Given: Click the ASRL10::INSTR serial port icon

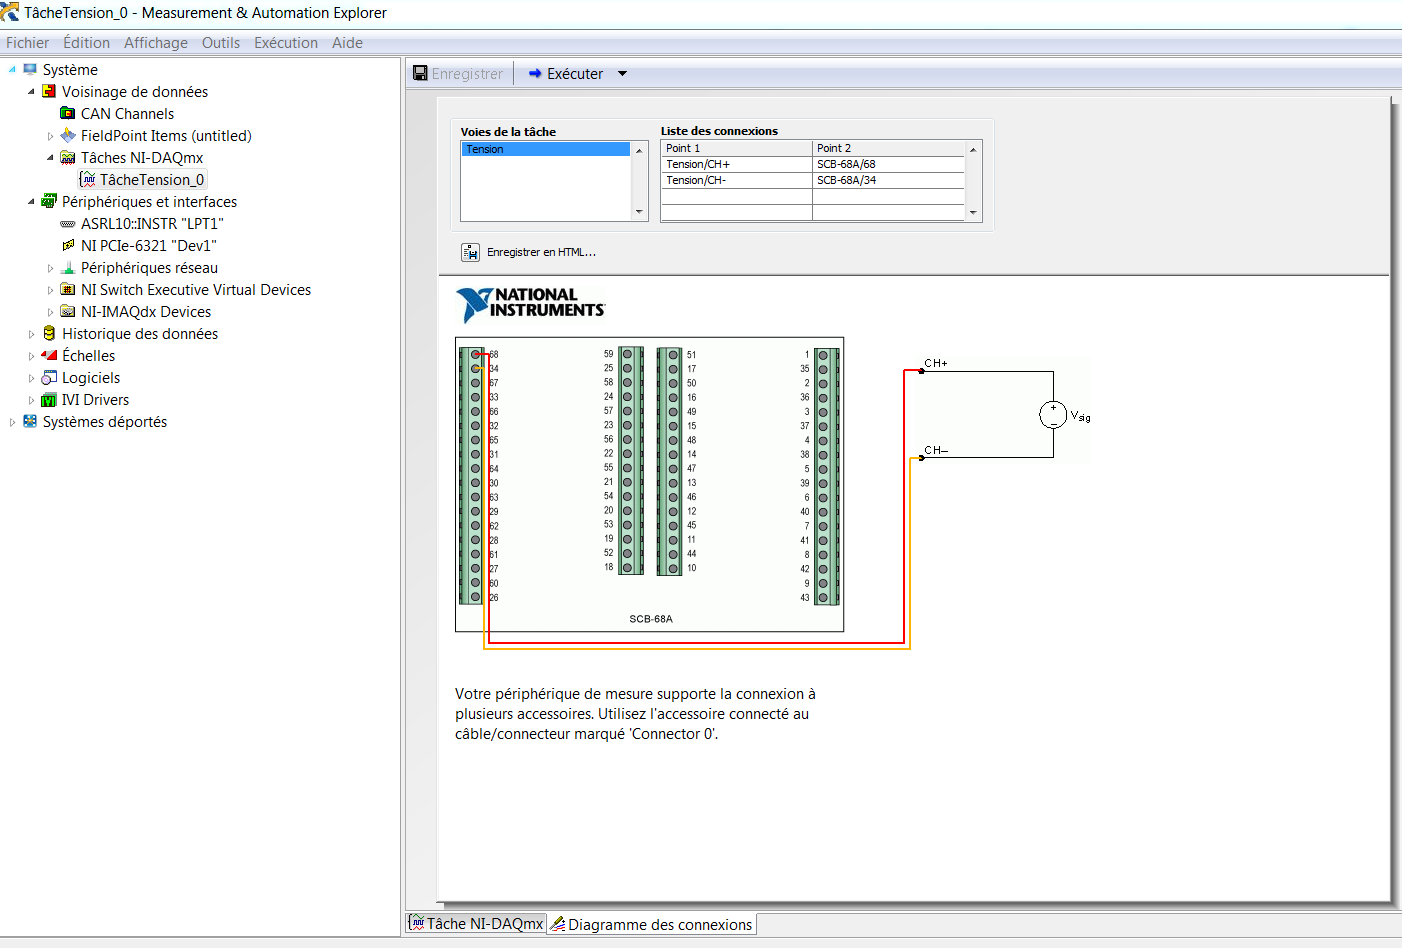Looking at the screenshot, I should [68, 224].
